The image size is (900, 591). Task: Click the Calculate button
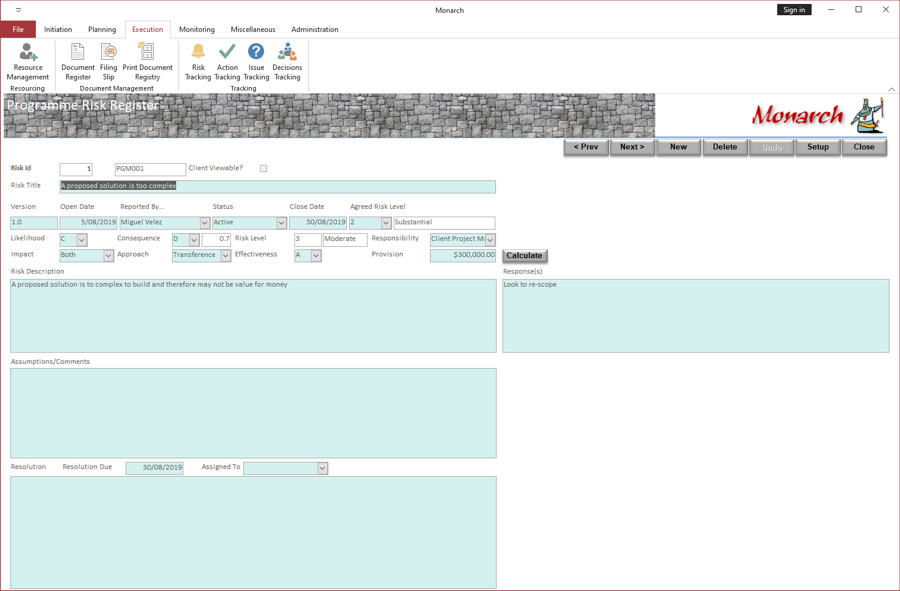coord(524,255)
